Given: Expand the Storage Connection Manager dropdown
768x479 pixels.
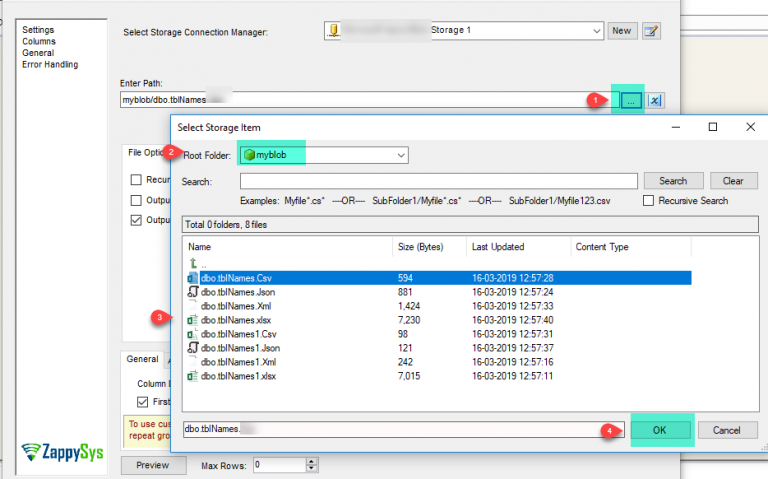Looking at the screenshot, I should tap(595, 31).
